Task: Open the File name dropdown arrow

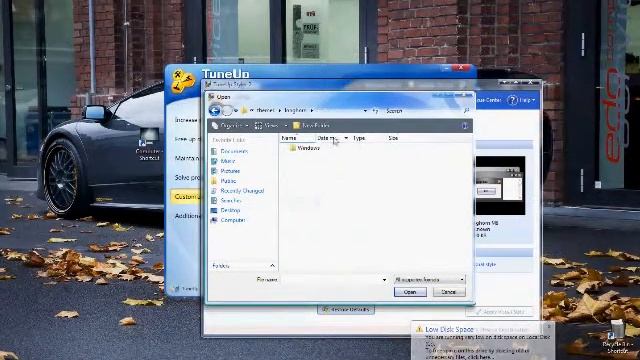Action: tap(384, 280)
